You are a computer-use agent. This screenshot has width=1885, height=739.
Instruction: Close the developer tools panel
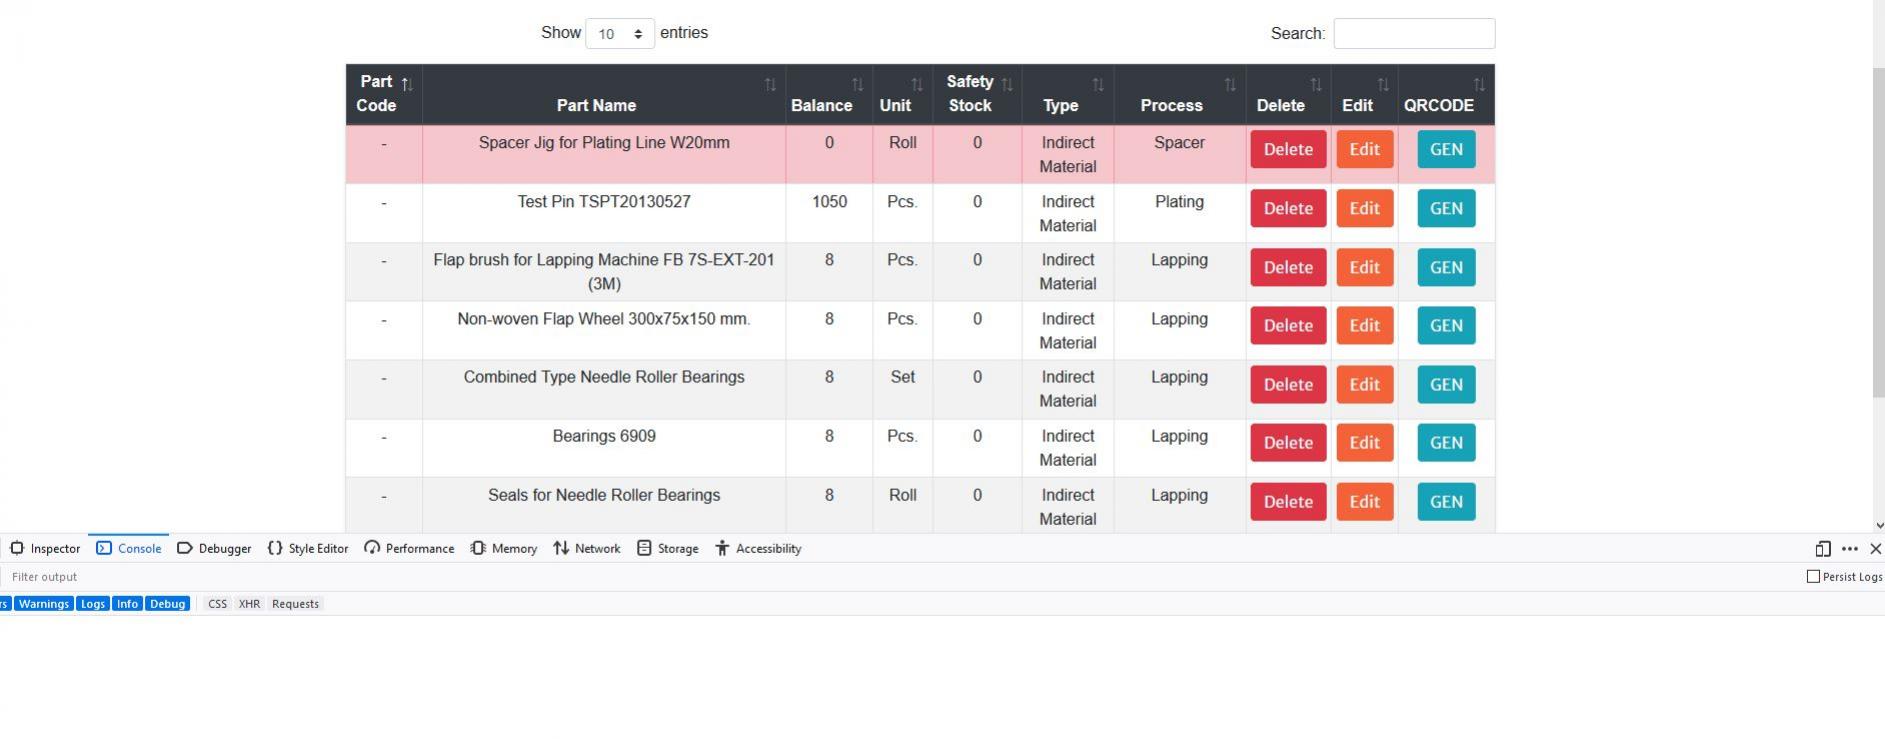point(1875,549)
